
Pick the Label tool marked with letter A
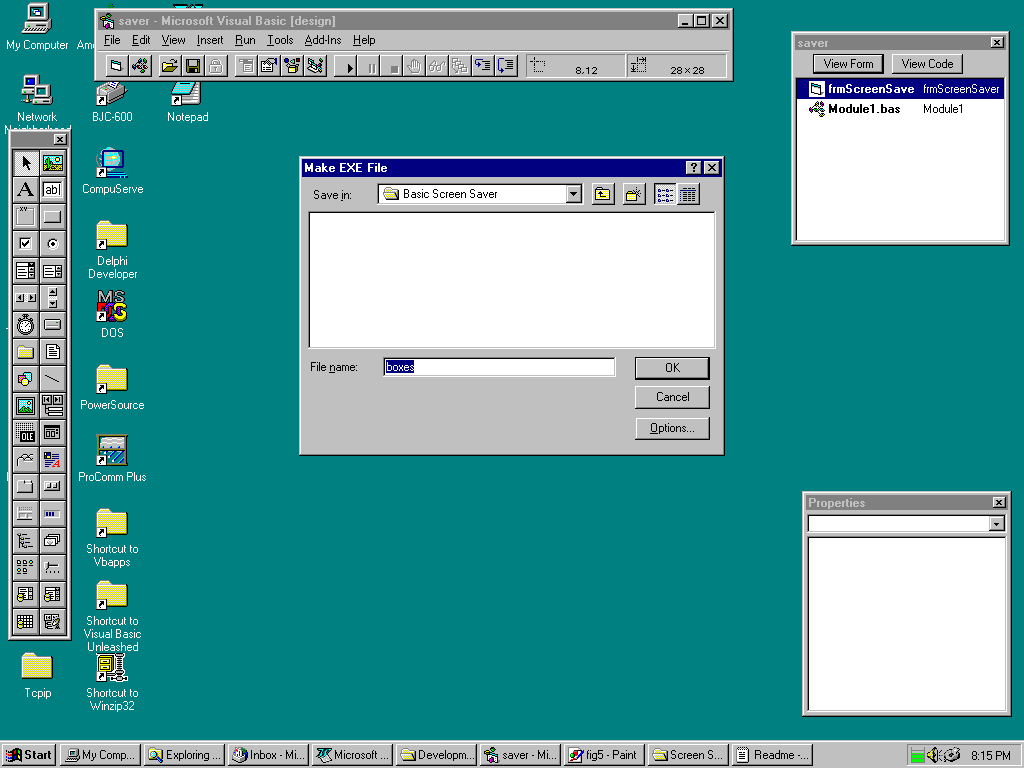[x=26, y=189]
